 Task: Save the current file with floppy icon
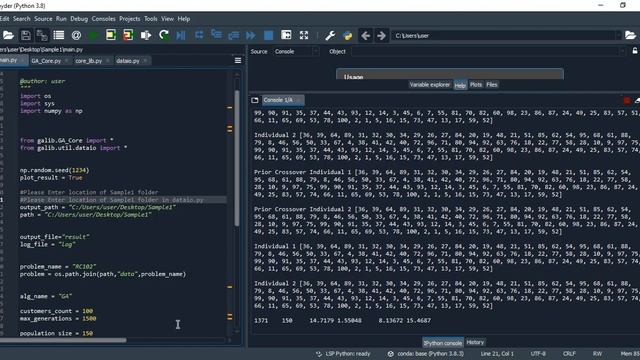[x=26, y=36]
